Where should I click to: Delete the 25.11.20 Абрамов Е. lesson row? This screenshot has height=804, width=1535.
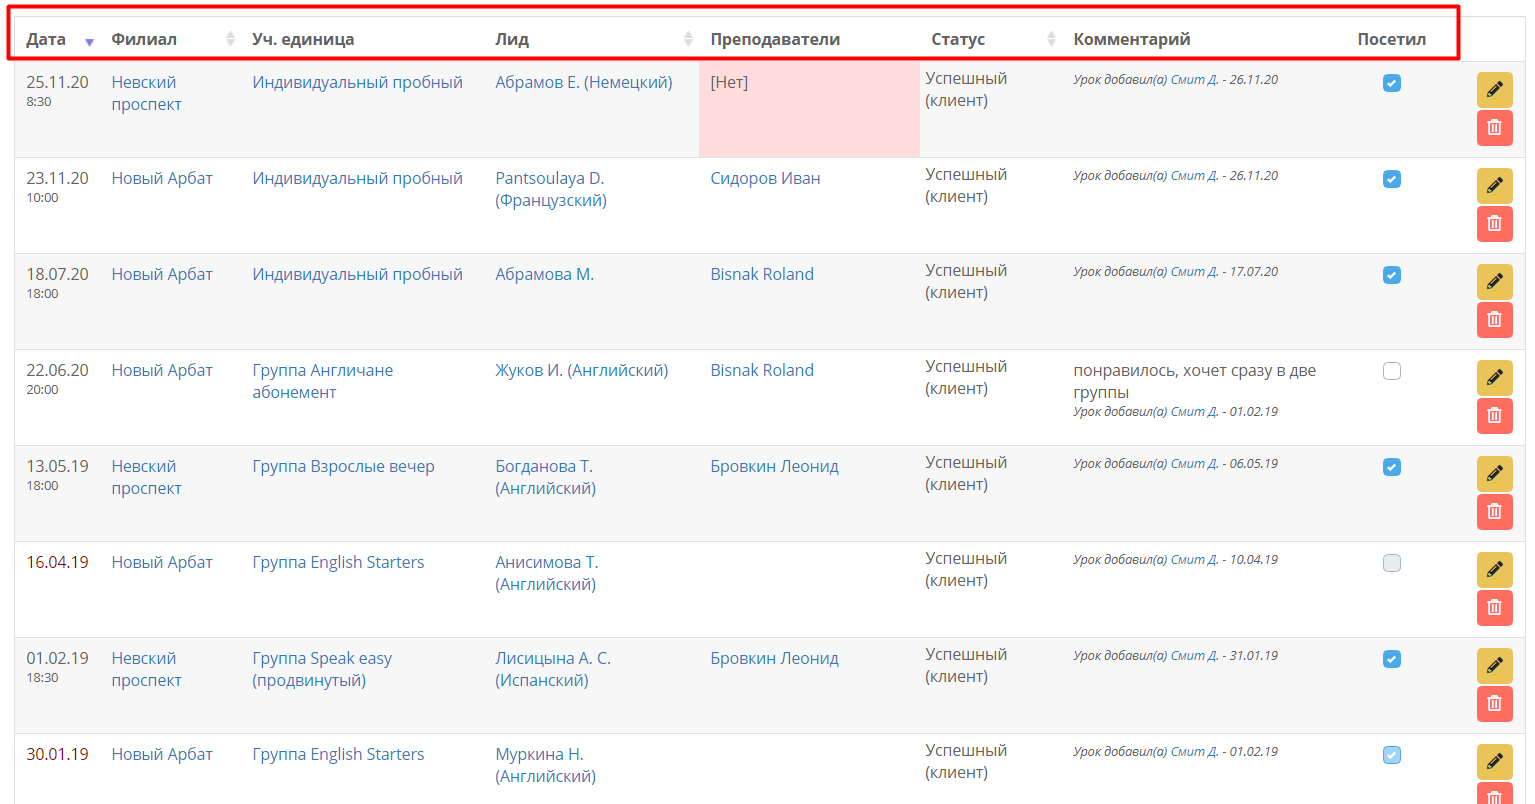(1494, 128)
